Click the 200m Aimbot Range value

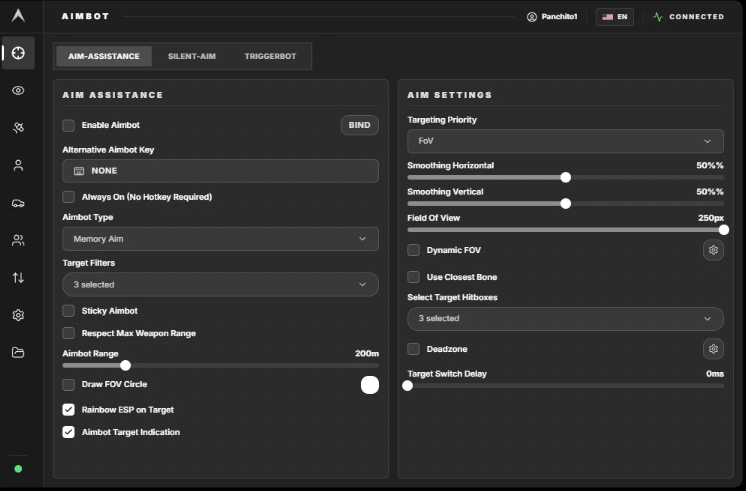tap(367, 354)
